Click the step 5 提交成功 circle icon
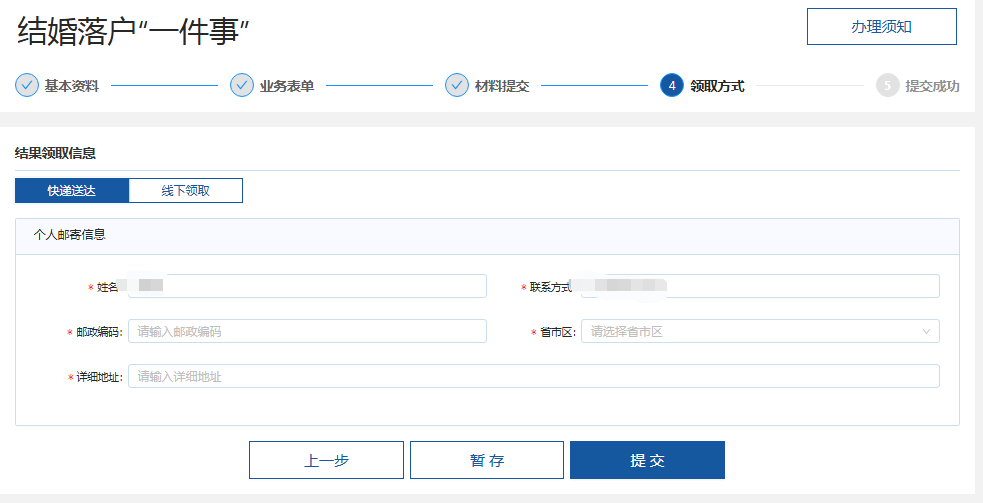 tap(887, 85)
